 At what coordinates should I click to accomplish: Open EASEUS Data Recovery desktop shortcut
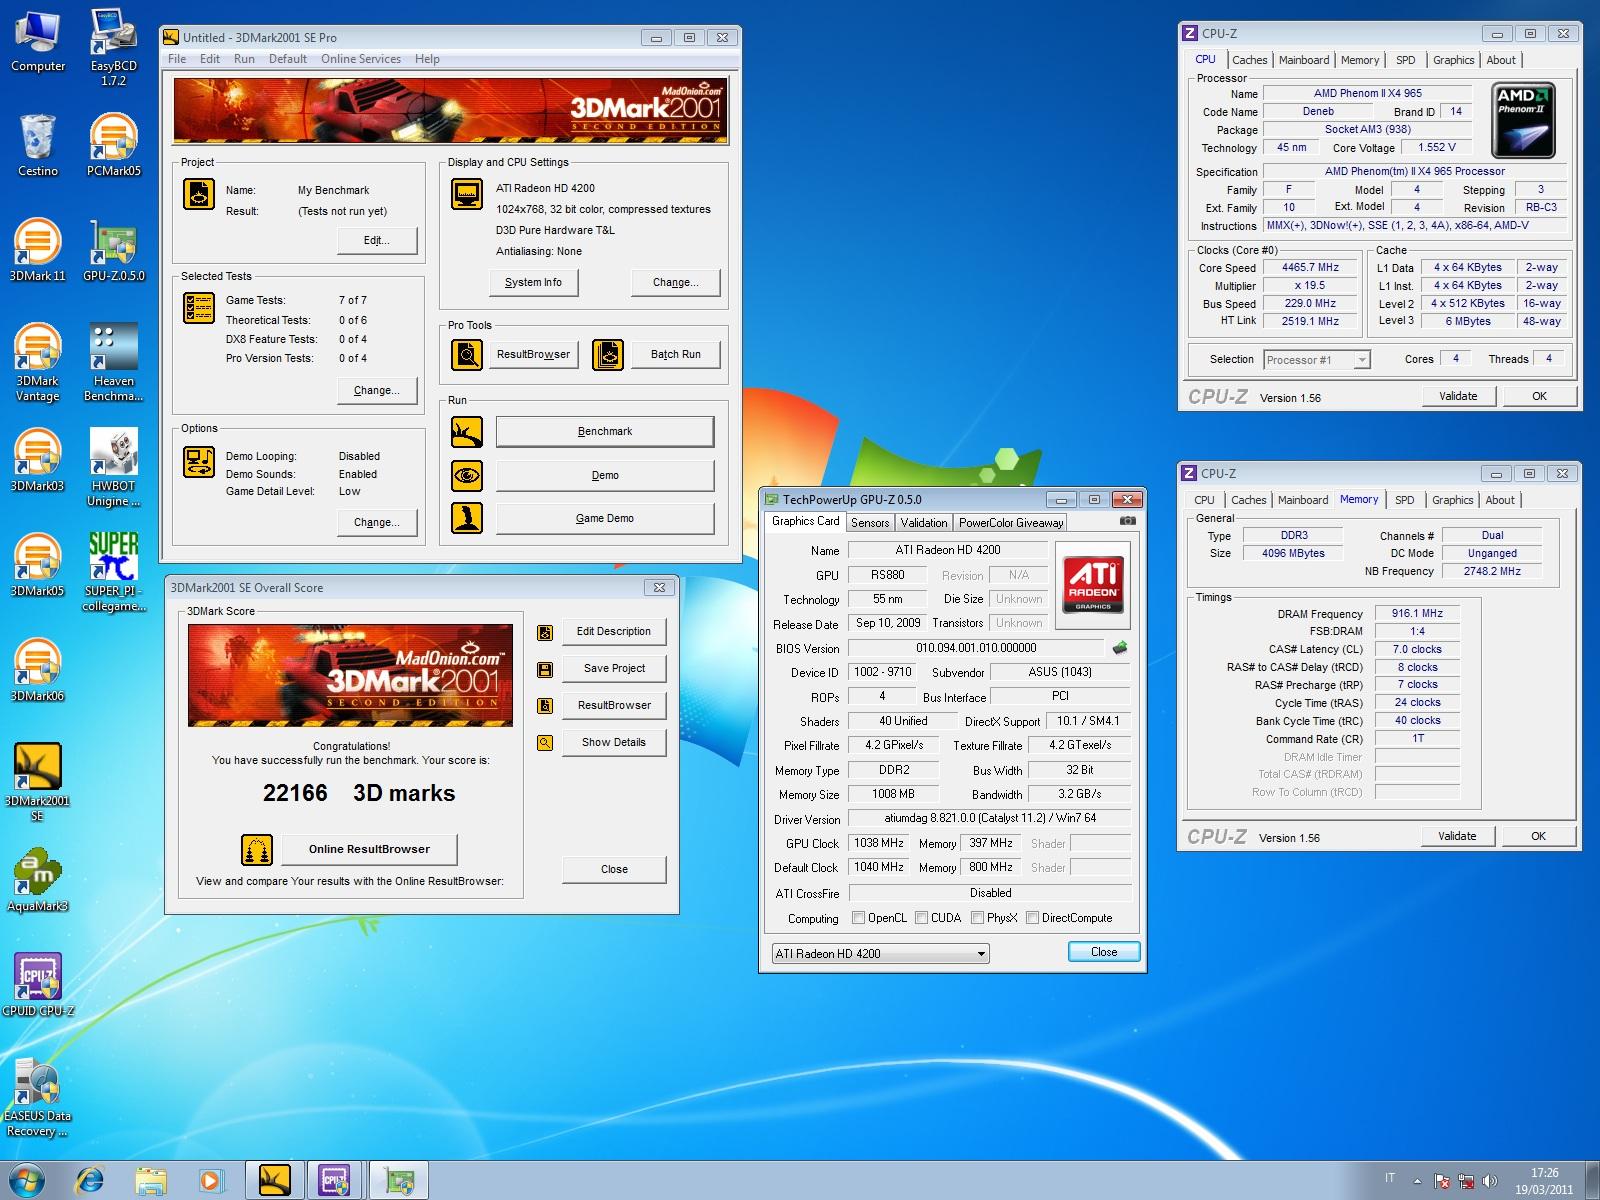[38, 1097]
